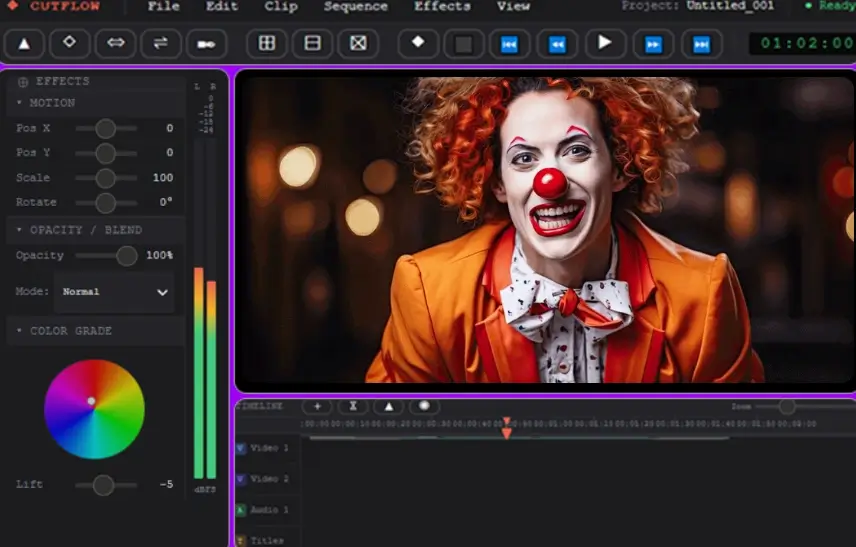Toggle the Audio 1 track badge
This screenshot has height=547, width=856.
pyautogui.click(x=241, y=510)
